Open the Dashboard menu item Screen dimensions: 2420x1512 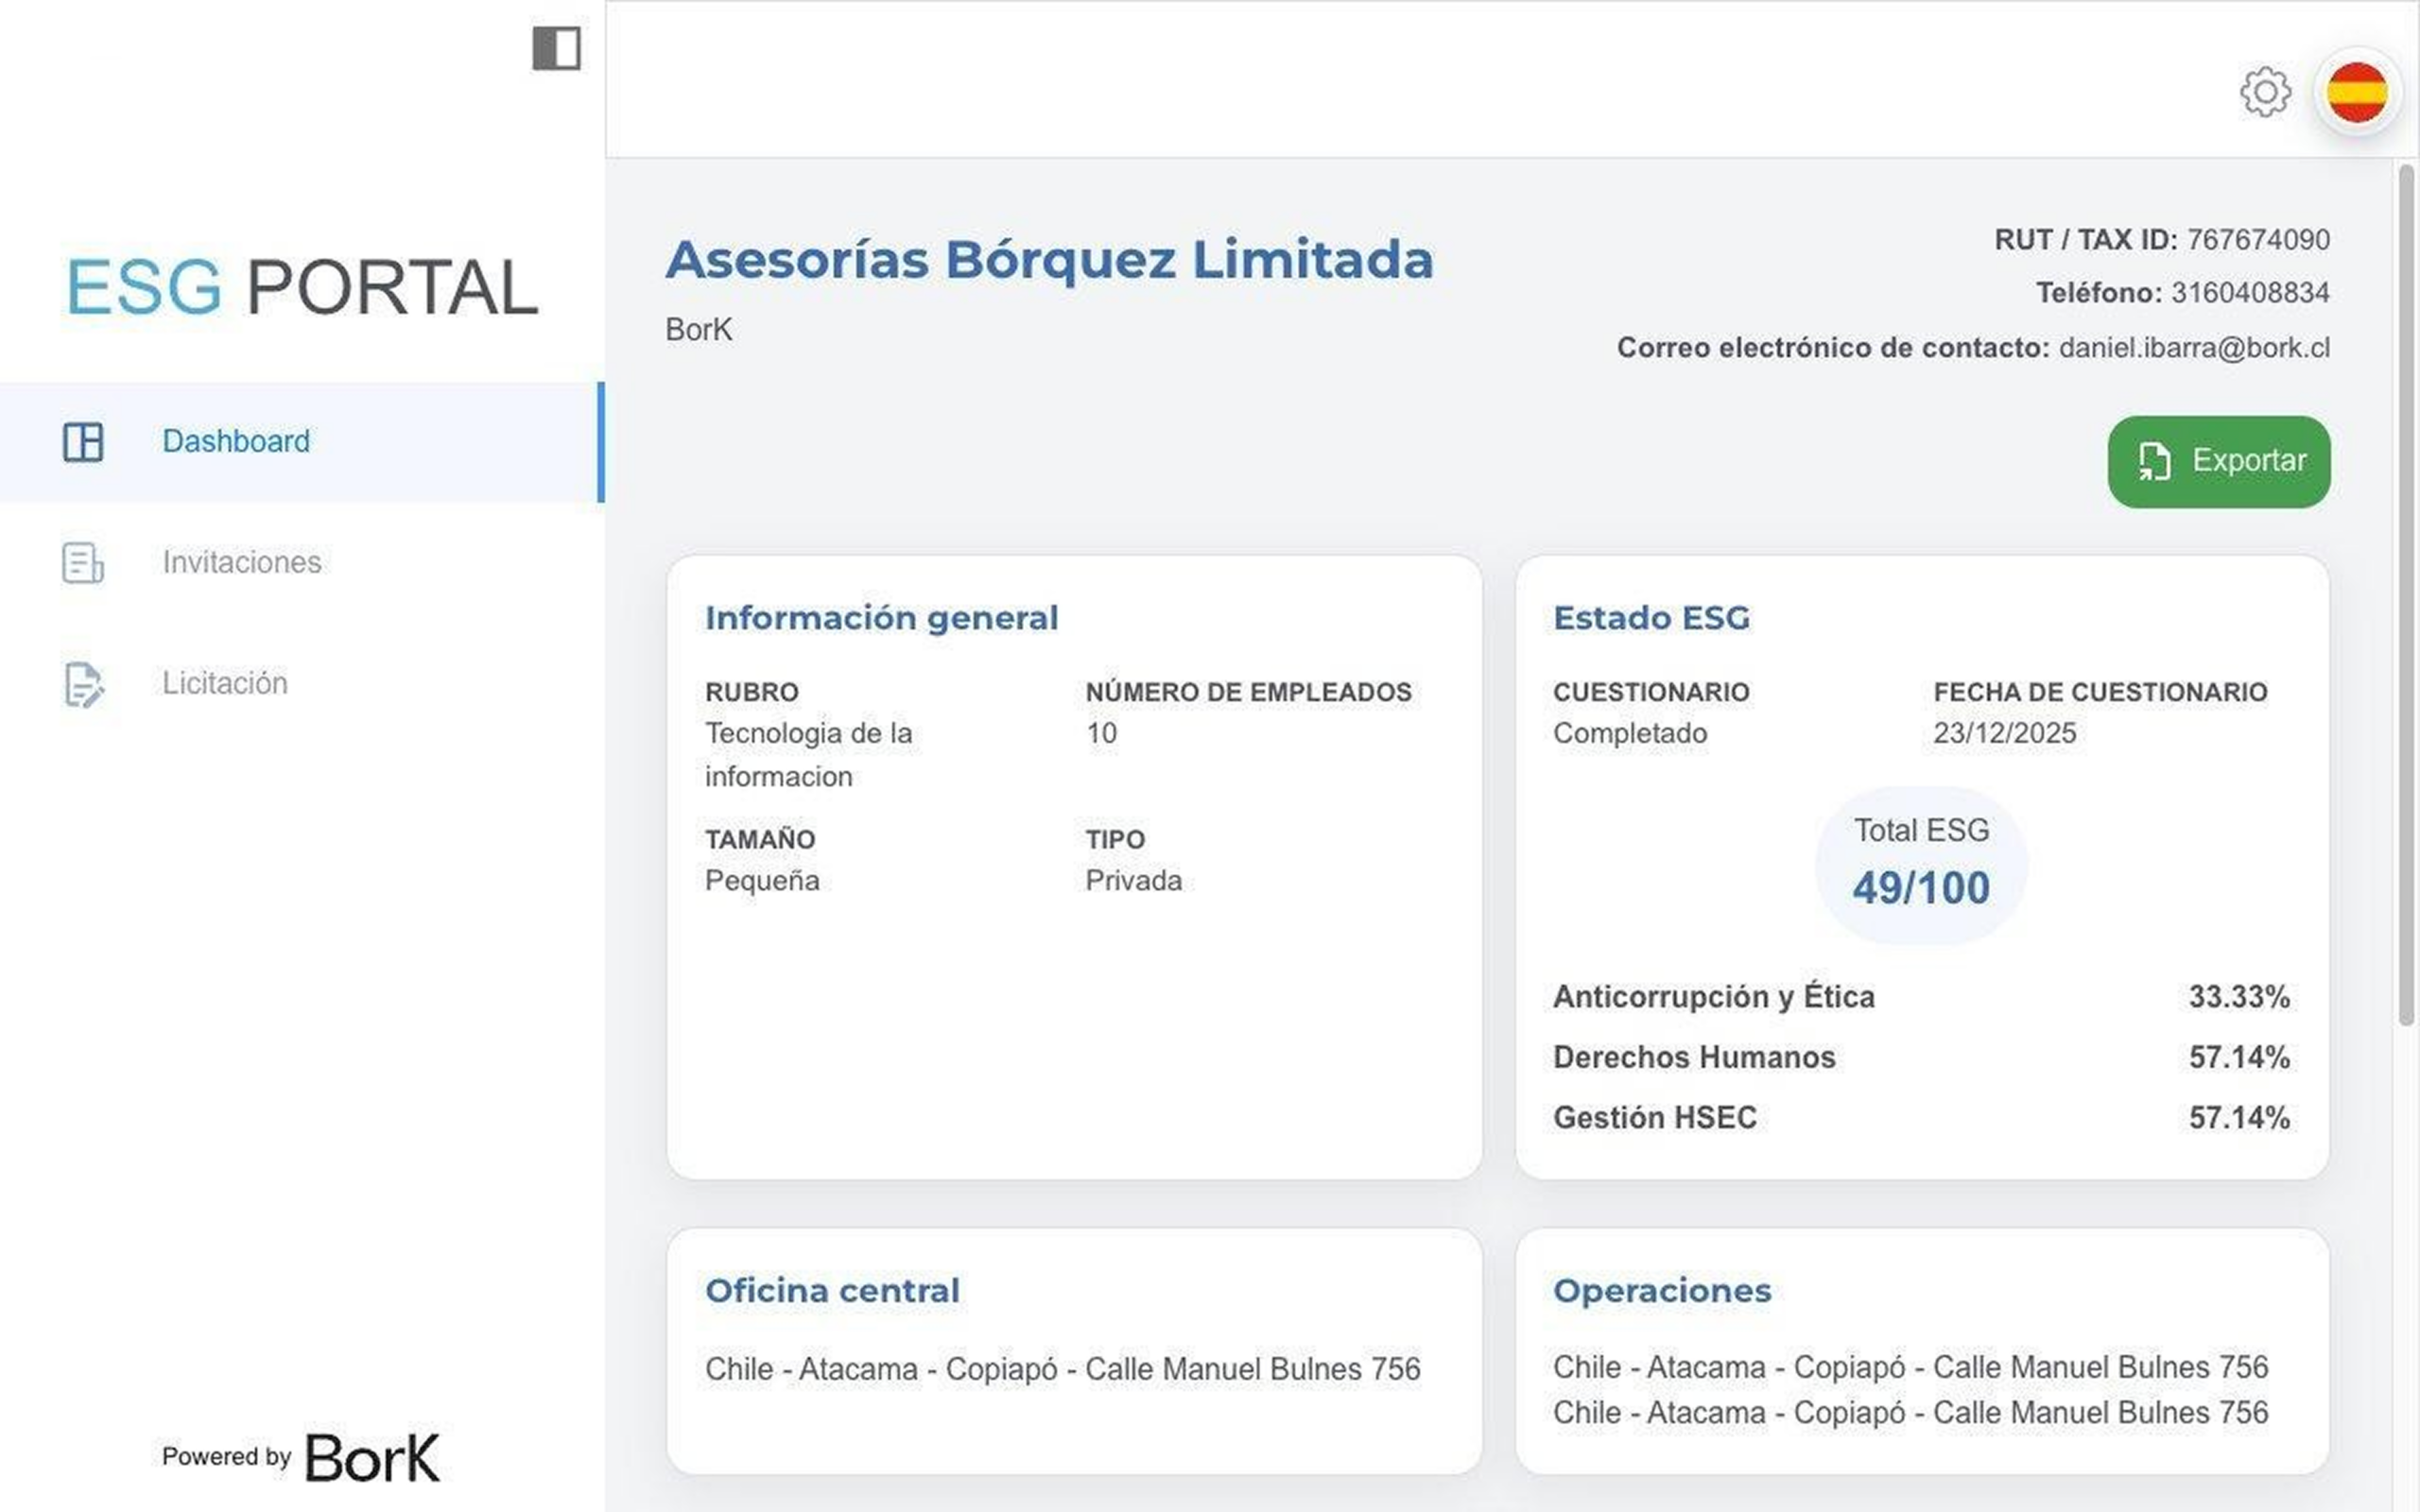tap(236, 442)
